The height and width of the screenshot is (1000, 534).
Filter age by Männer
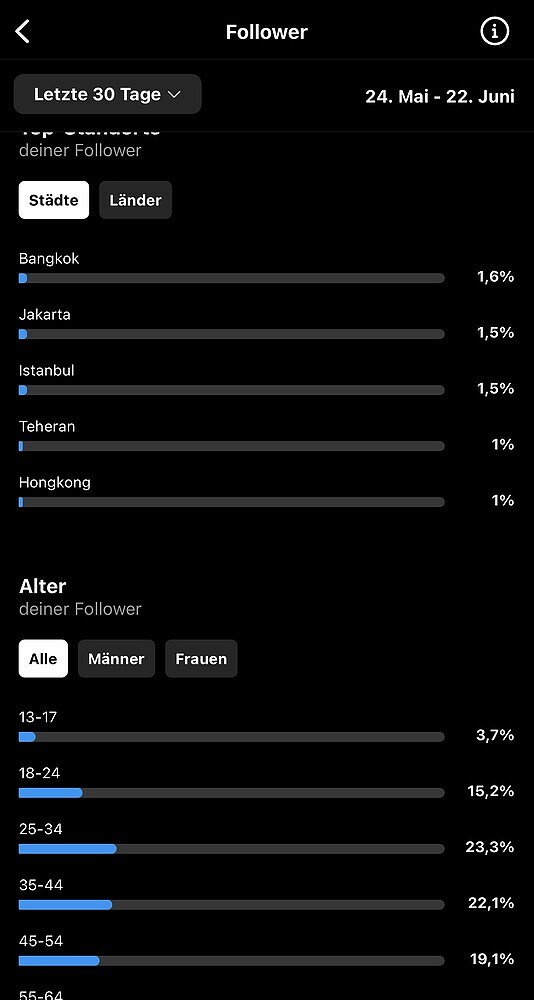point(116,659)
